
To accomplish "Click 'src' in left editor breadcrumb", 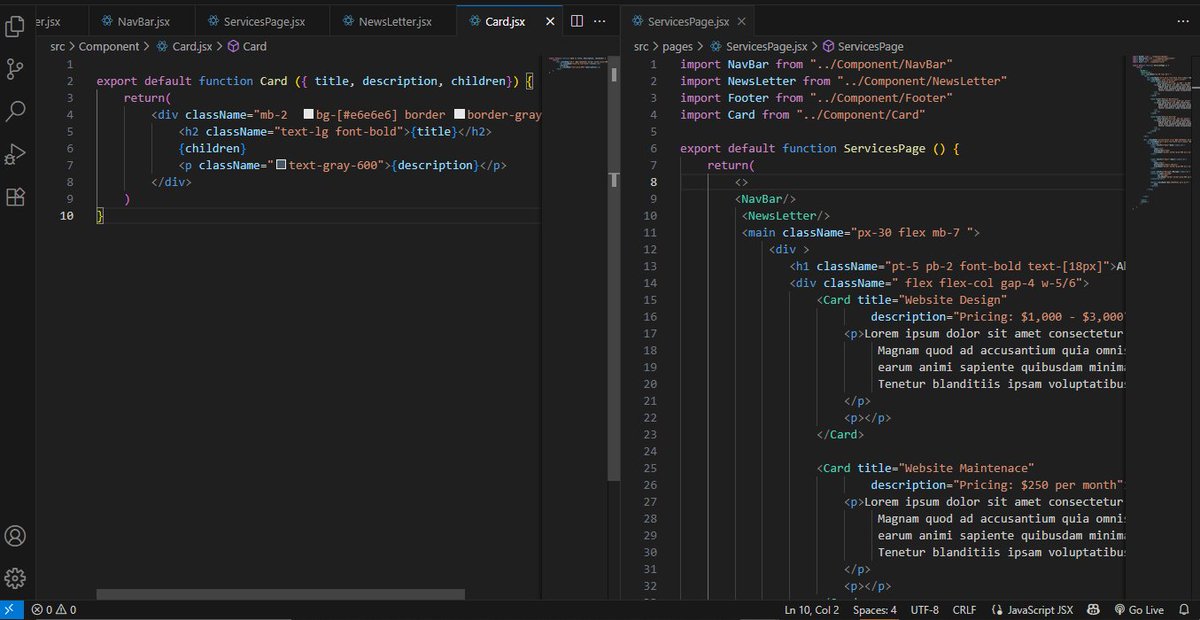I will click(x=58, y=46).
